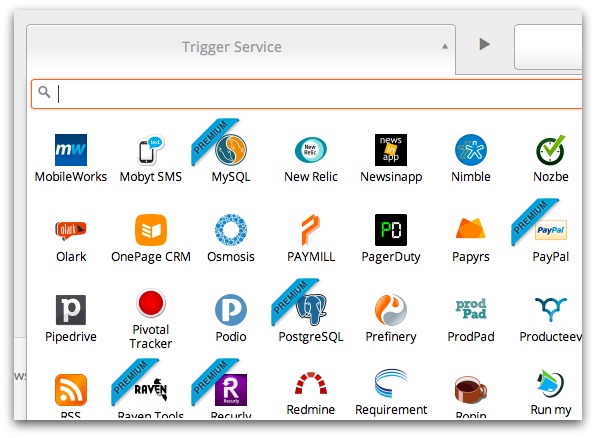Pick the premium Recurly icon
This screenshot has height=438, width=596.
(231, 390)
